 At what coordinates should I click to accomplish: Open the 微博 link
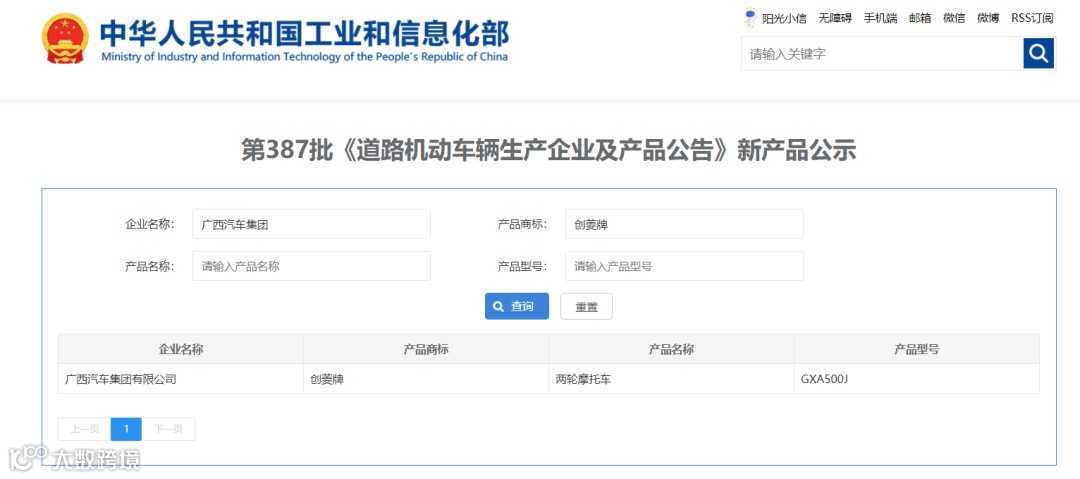click(x=988, y=18)
